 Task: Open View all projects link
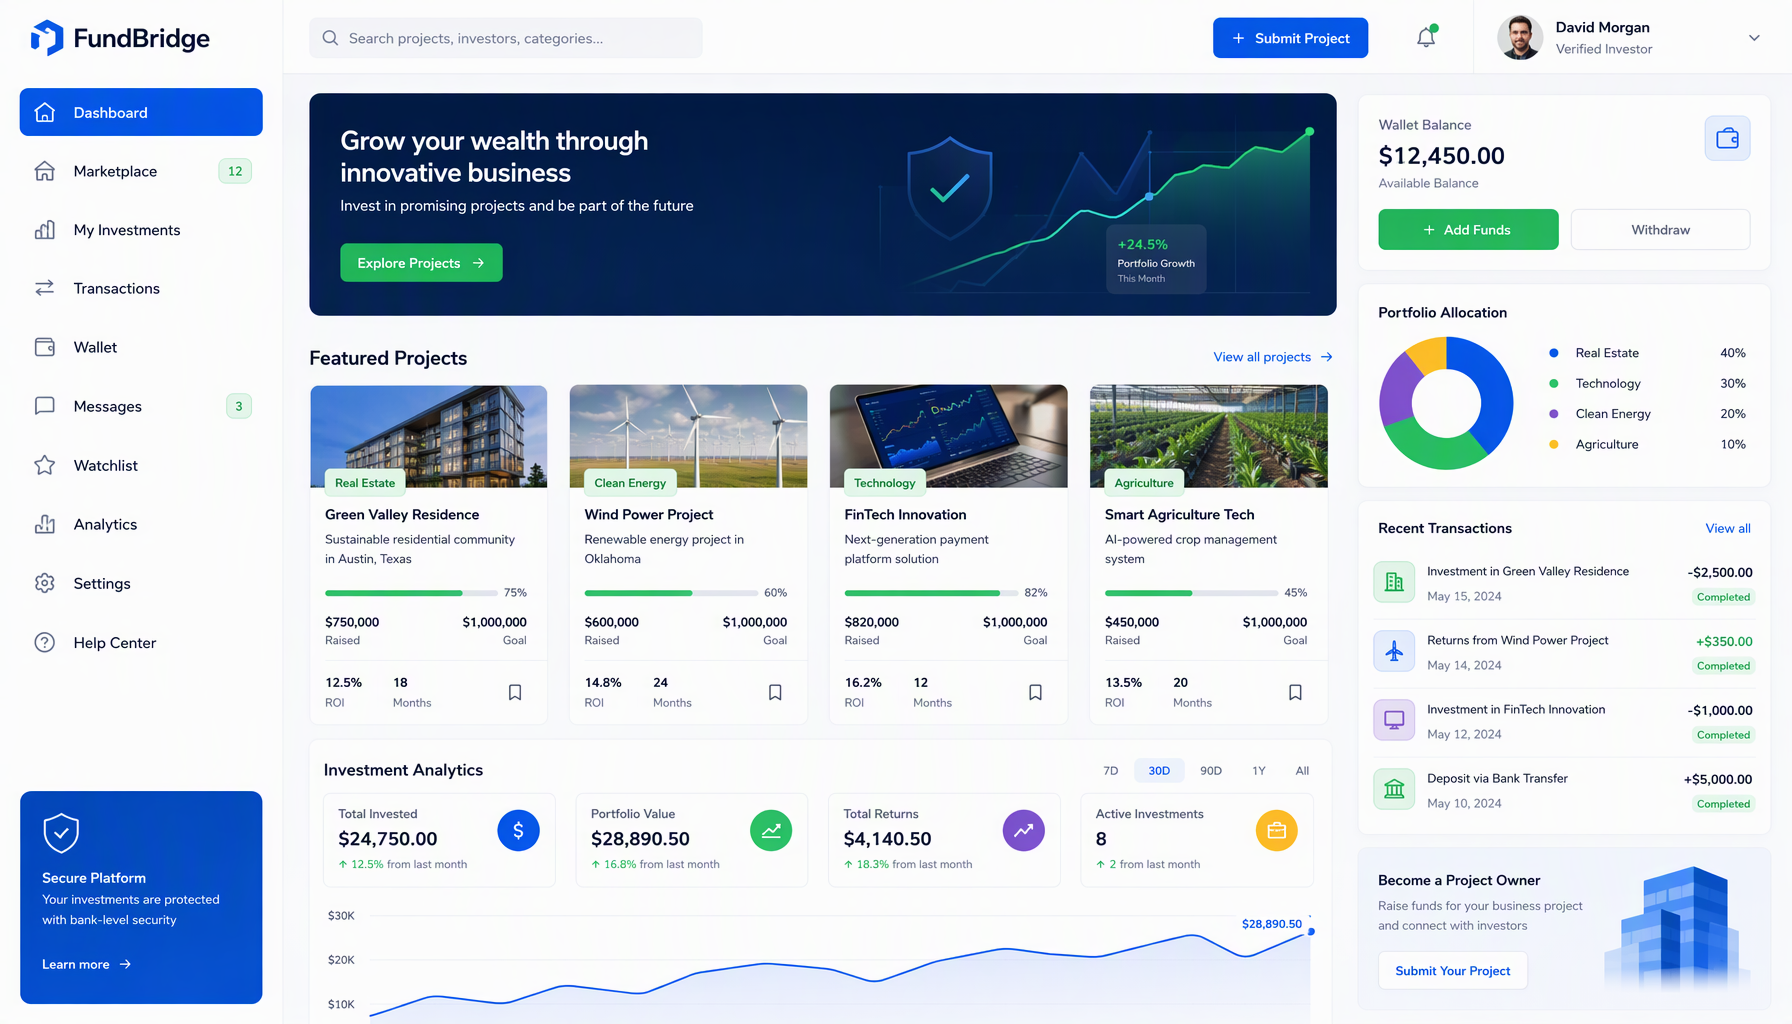pos(1272,357)
